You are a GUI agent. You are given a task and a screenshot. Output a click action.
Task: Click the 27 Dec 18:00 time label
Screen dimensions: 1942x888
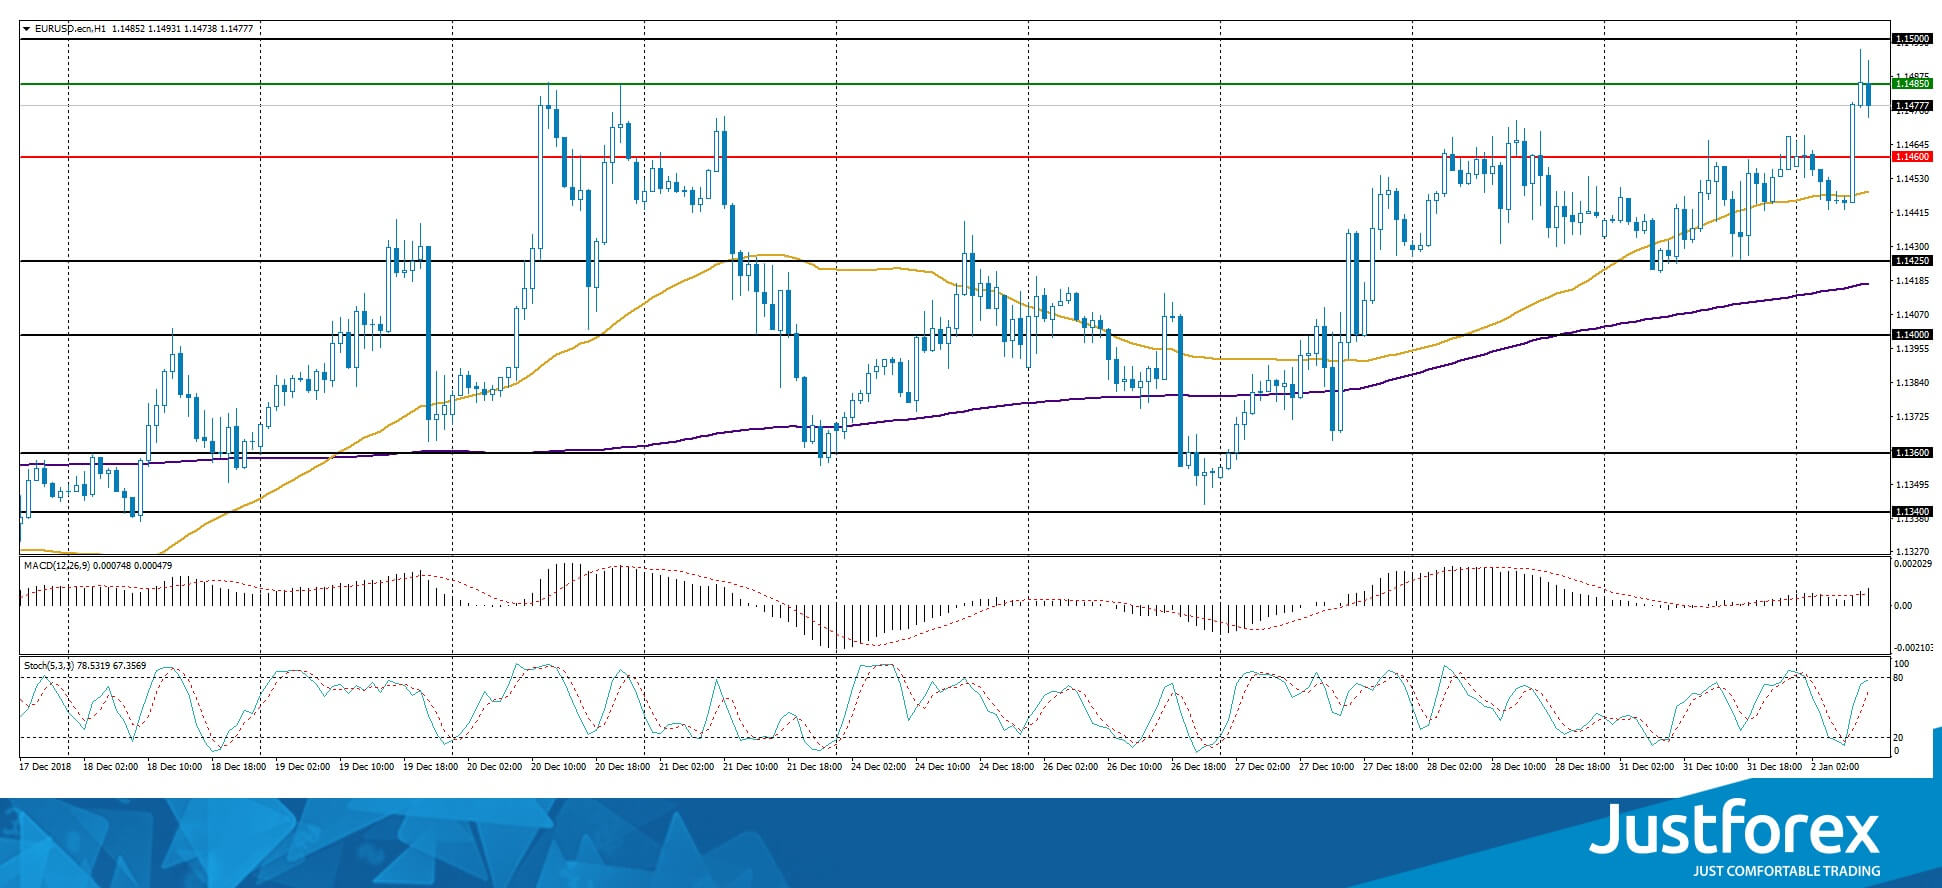[x=1390, y=767]
